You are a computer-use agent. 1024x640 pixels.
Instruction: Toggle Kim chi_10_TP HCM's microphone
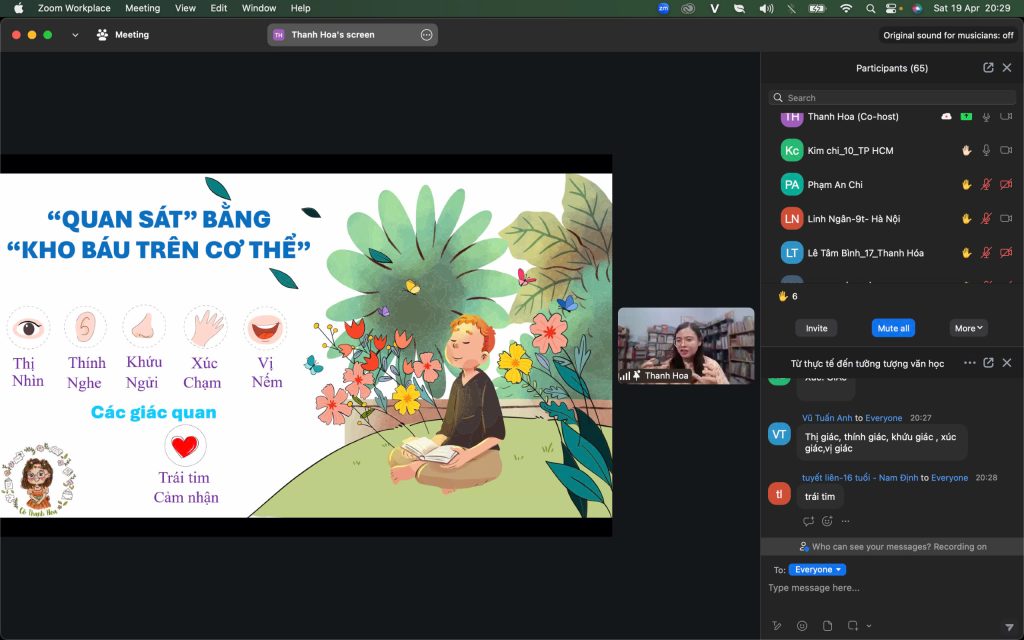click(x=986, y=150)
